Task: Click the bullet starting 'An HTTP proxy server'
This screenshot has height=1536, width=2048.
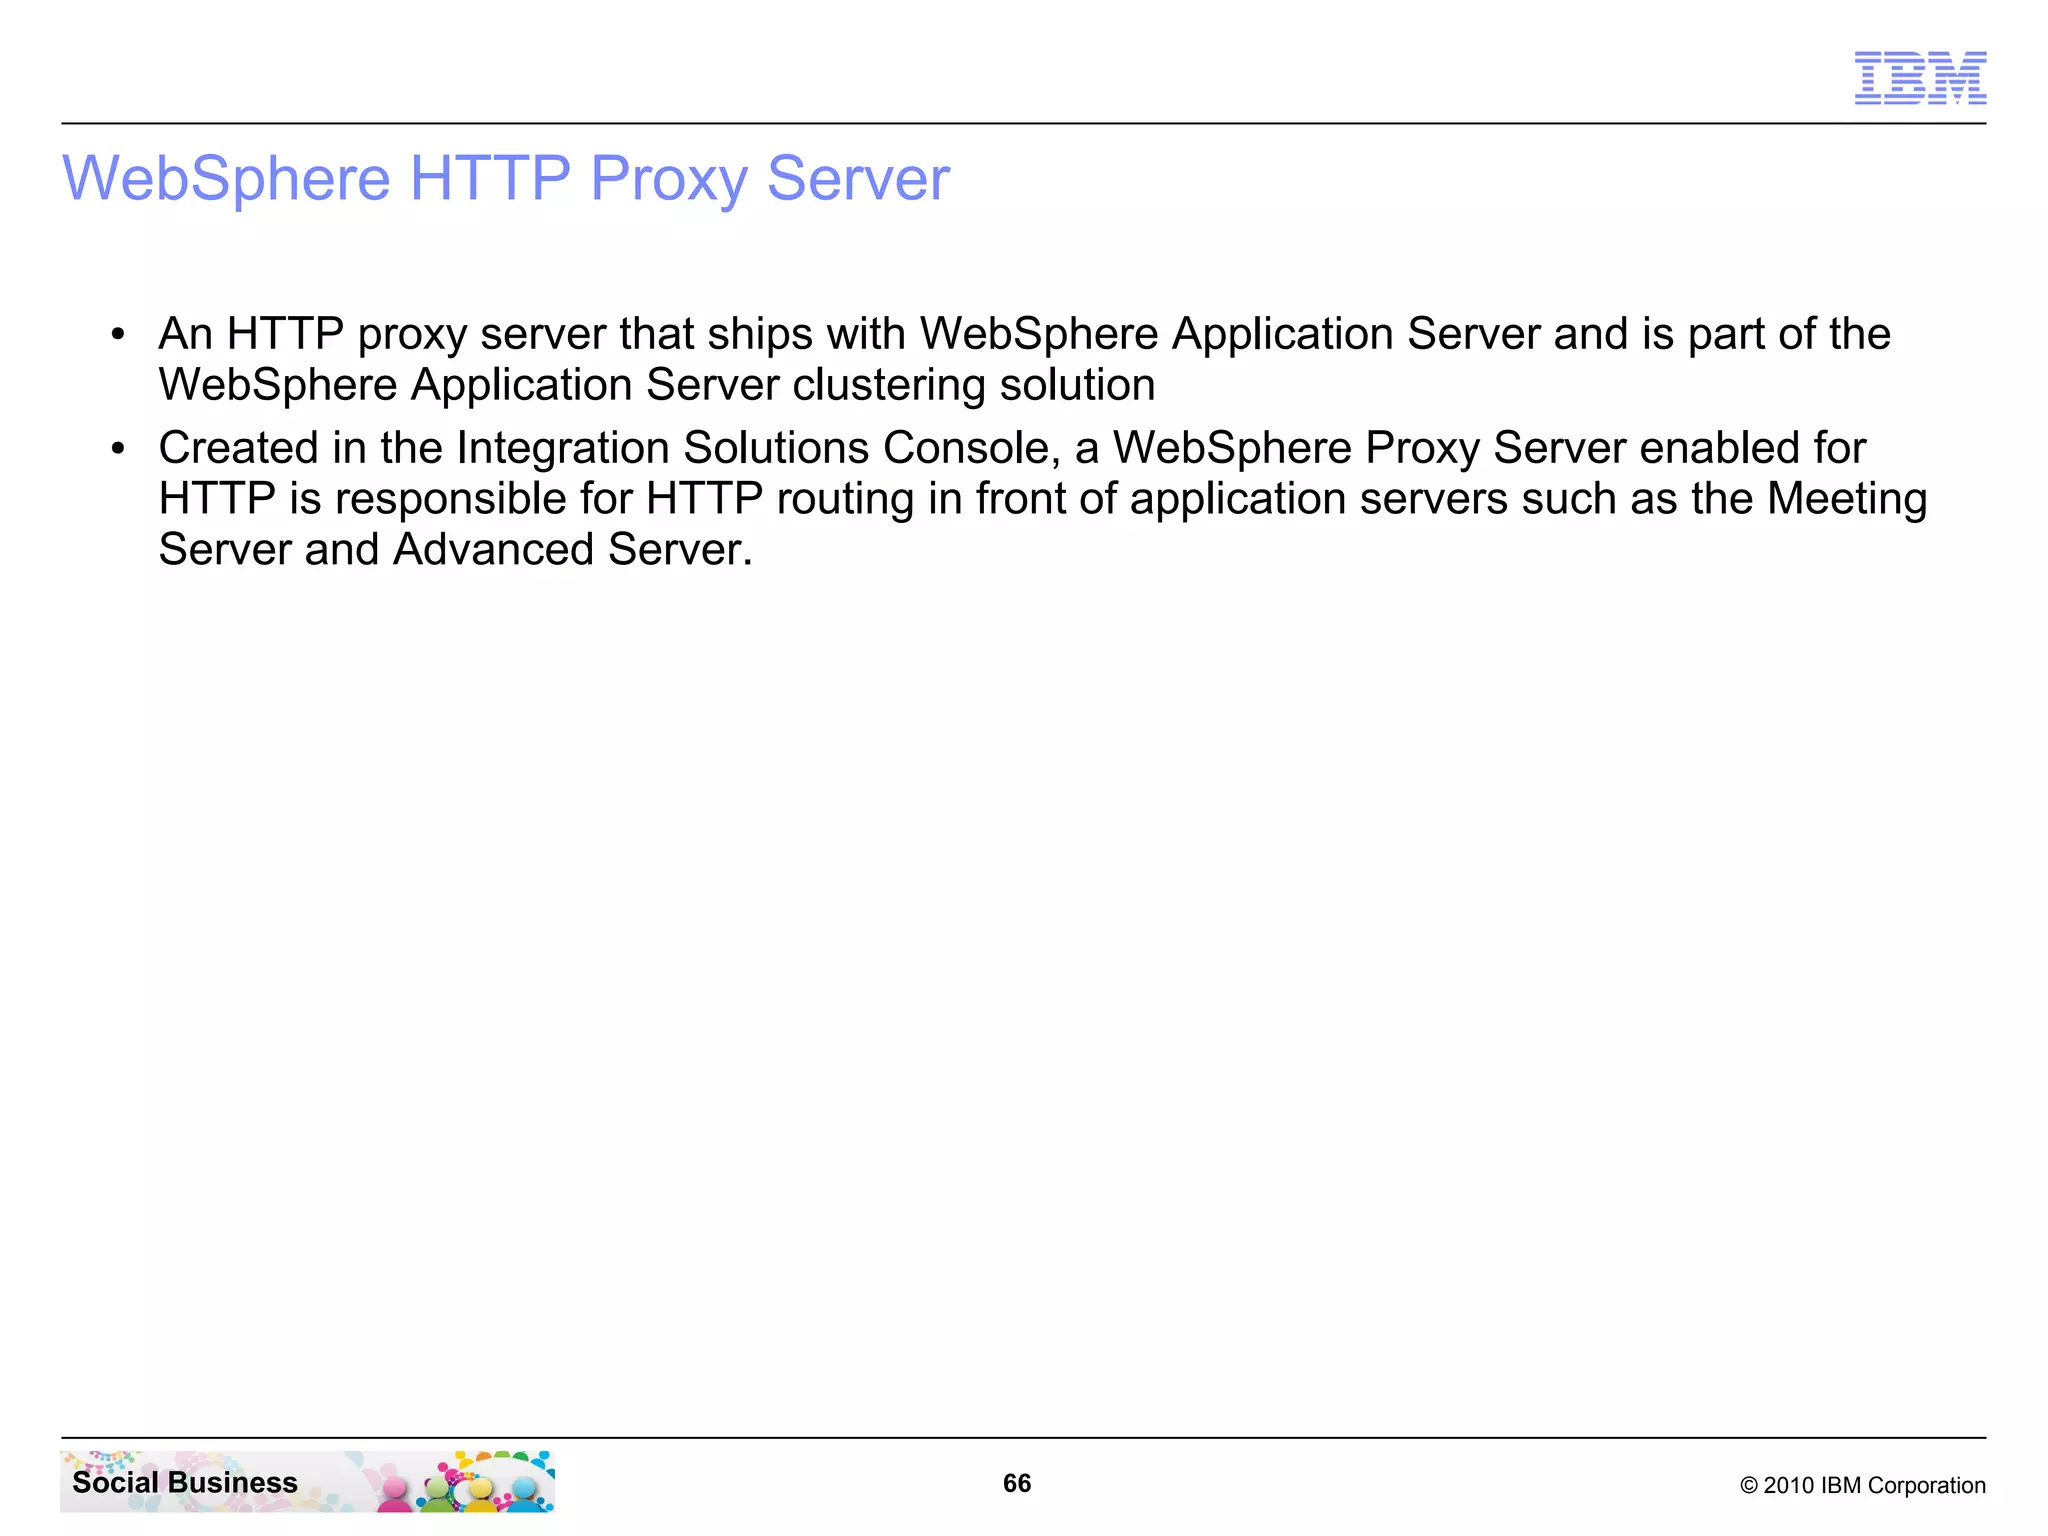Action: coord(1024,359)
